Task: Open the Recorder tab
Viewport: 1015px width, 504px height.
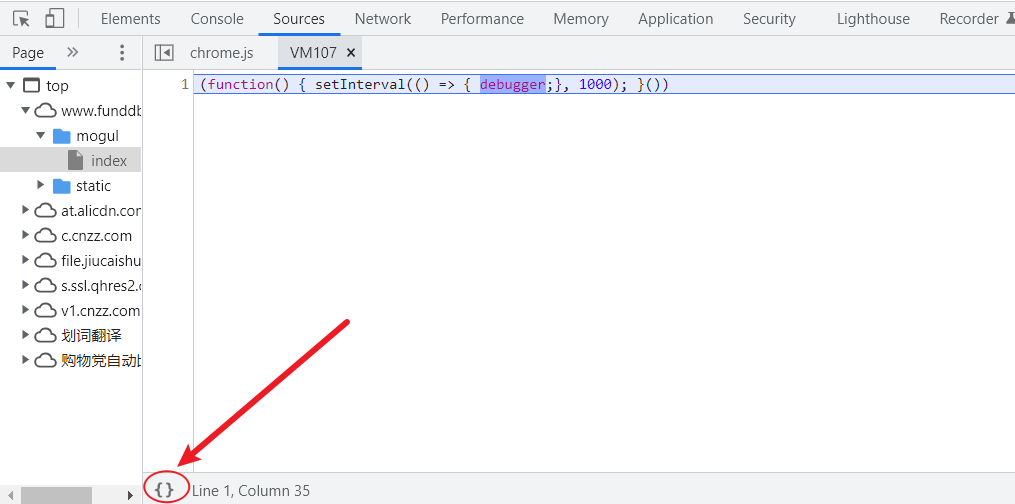Action: point(969,19)
